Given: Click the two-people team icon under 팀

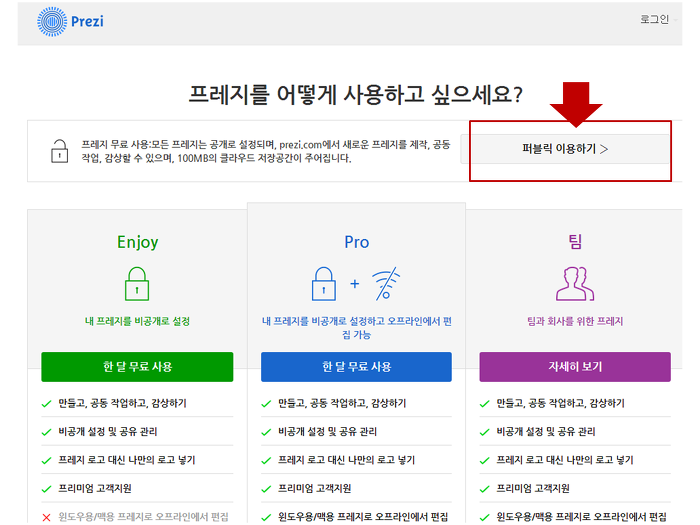Looking at the screenshot, I should (x=575, y=283).
